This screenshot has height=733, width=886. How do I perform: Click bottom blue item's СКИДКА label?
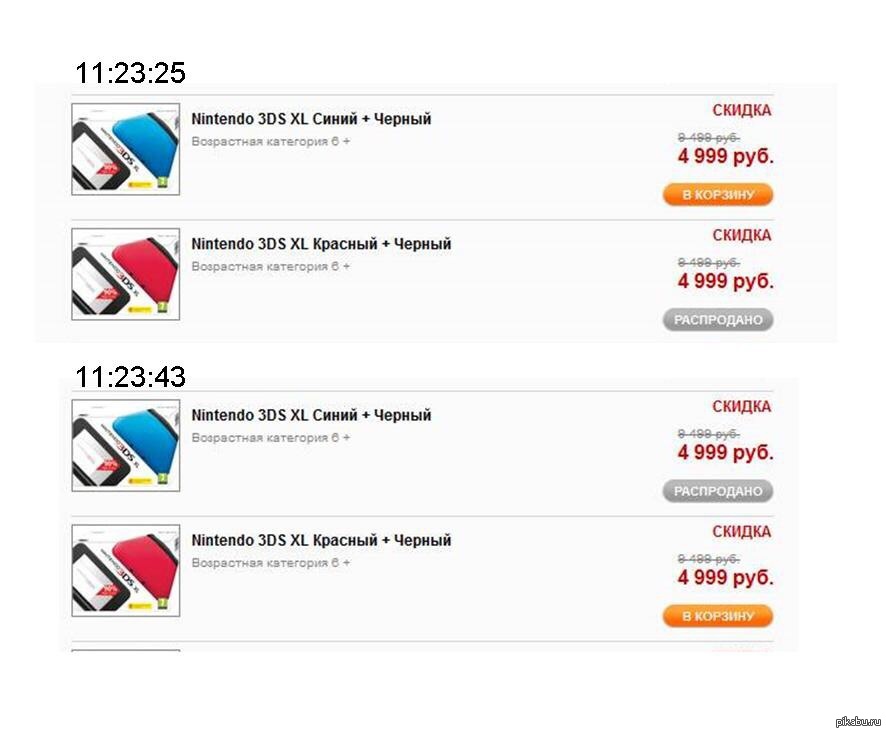coord(741,406)
